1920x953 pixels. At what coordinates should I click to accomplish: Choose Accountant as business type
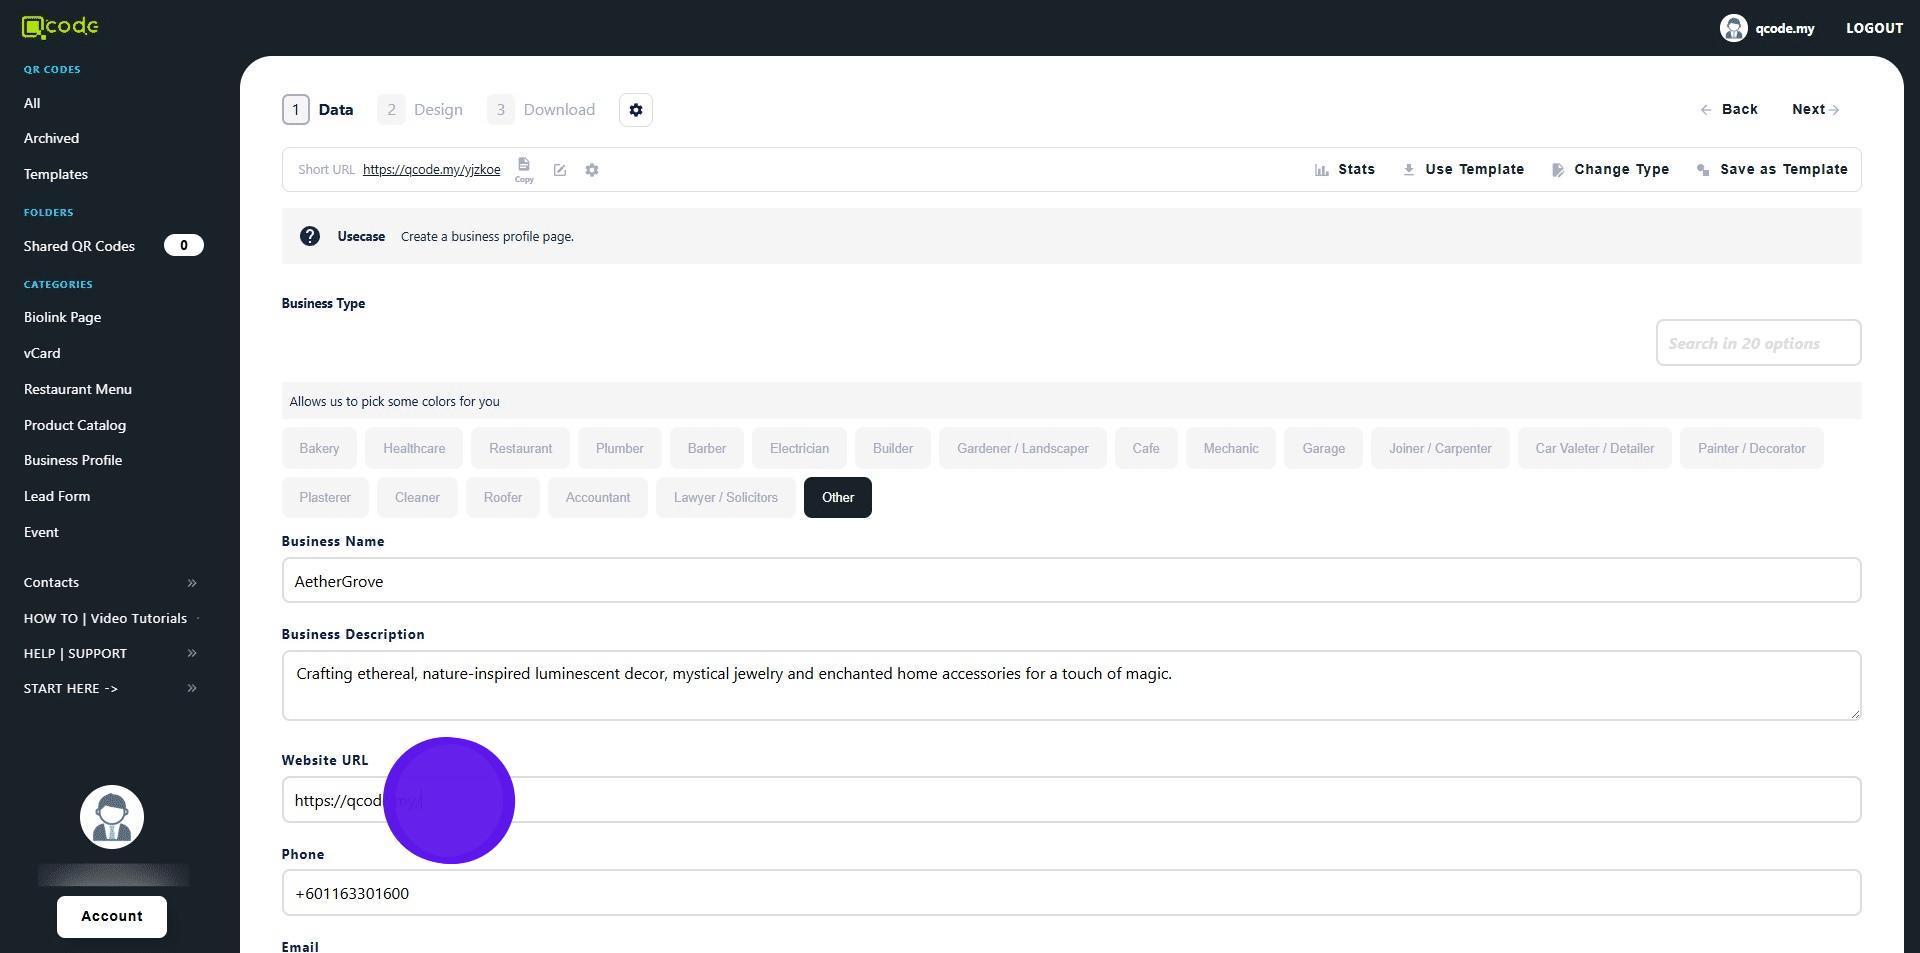click(597, 497)
